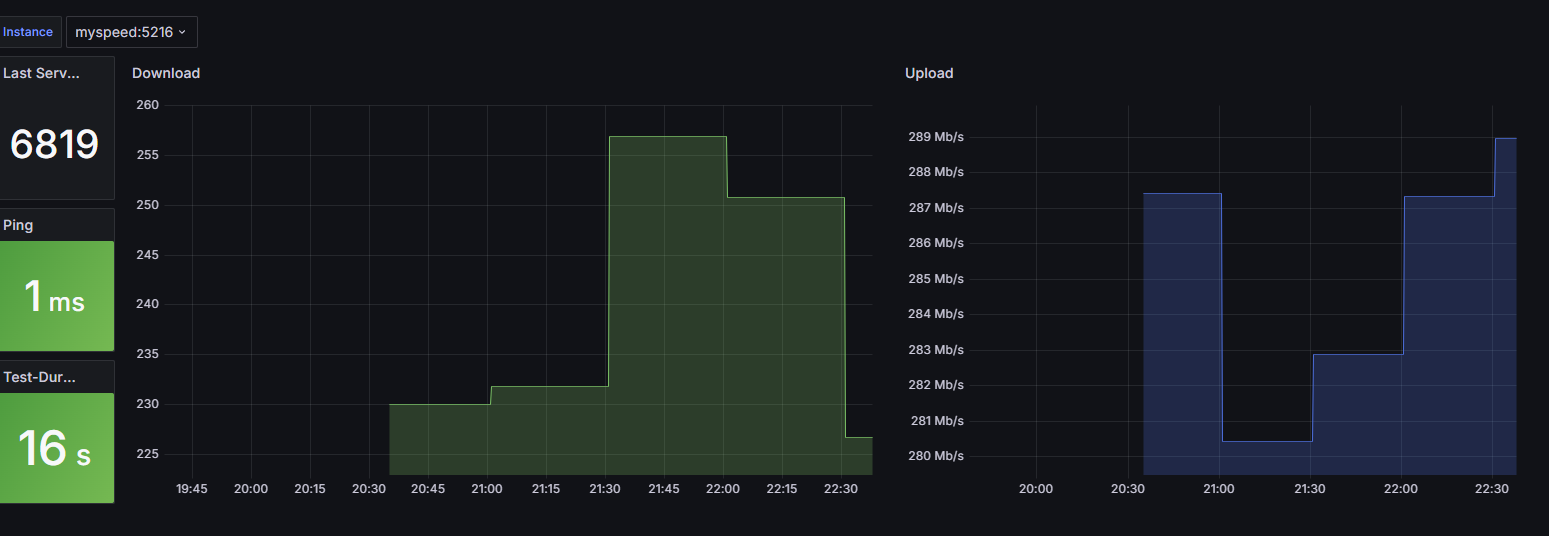
Task: Open the Upload panel title menu
Action: pyautogui.click(x=929, y=73)
